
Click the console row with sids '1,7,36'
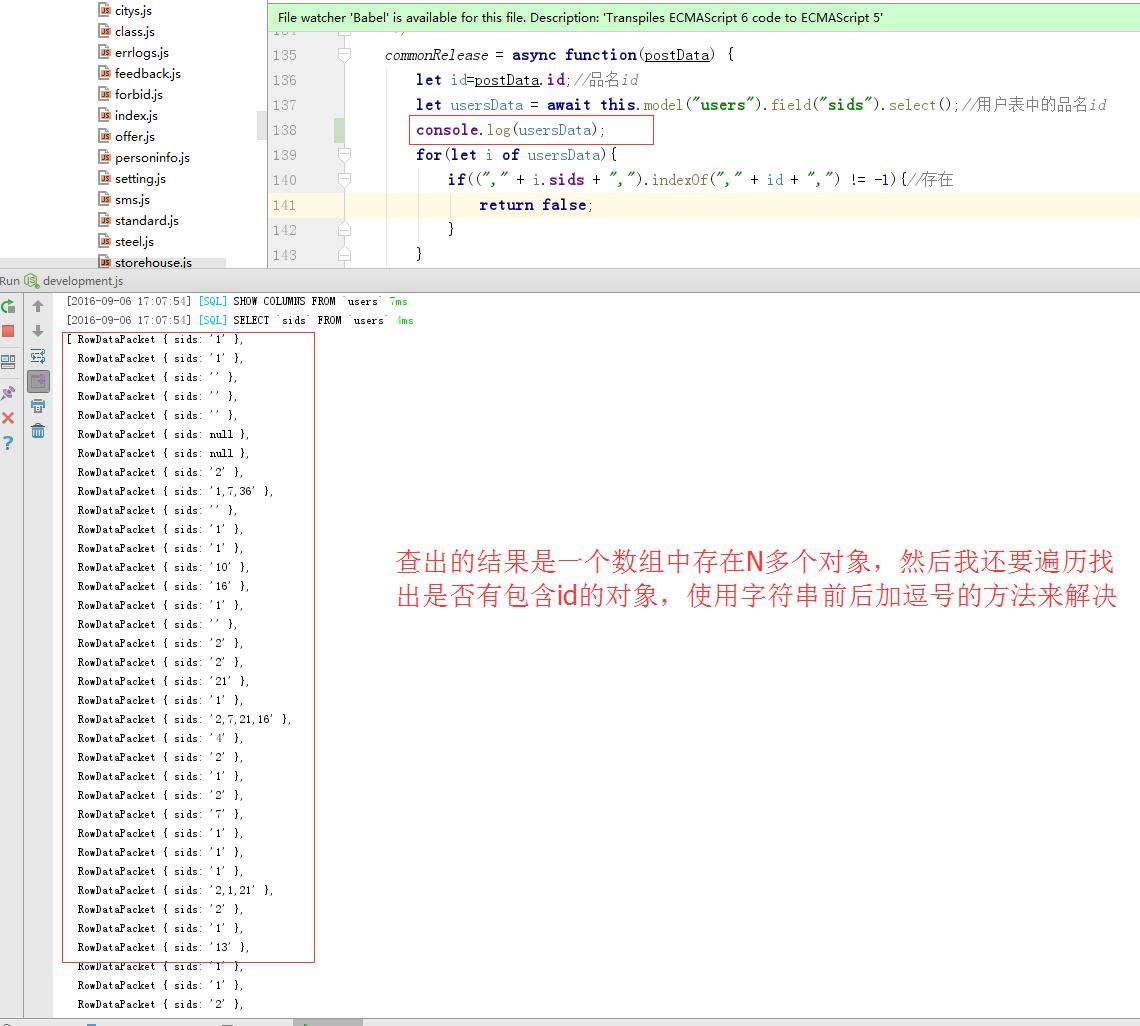click(175, 492)
